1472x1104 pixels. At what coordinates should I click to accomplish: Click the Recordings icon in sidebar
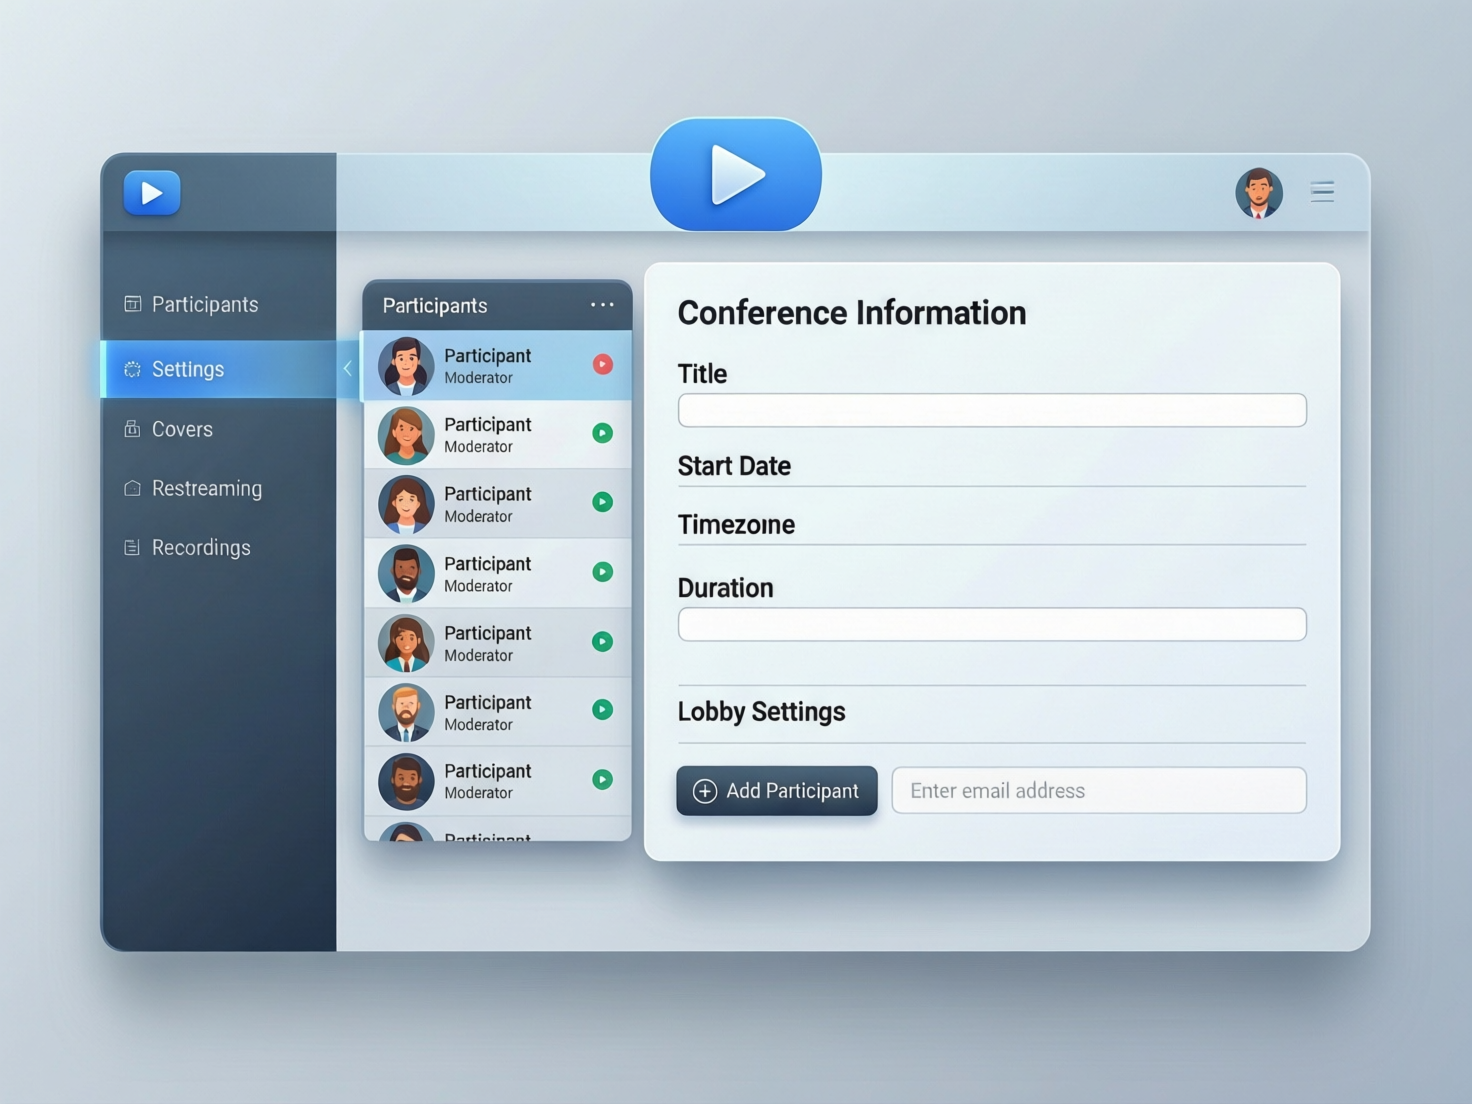click(132, 547)
